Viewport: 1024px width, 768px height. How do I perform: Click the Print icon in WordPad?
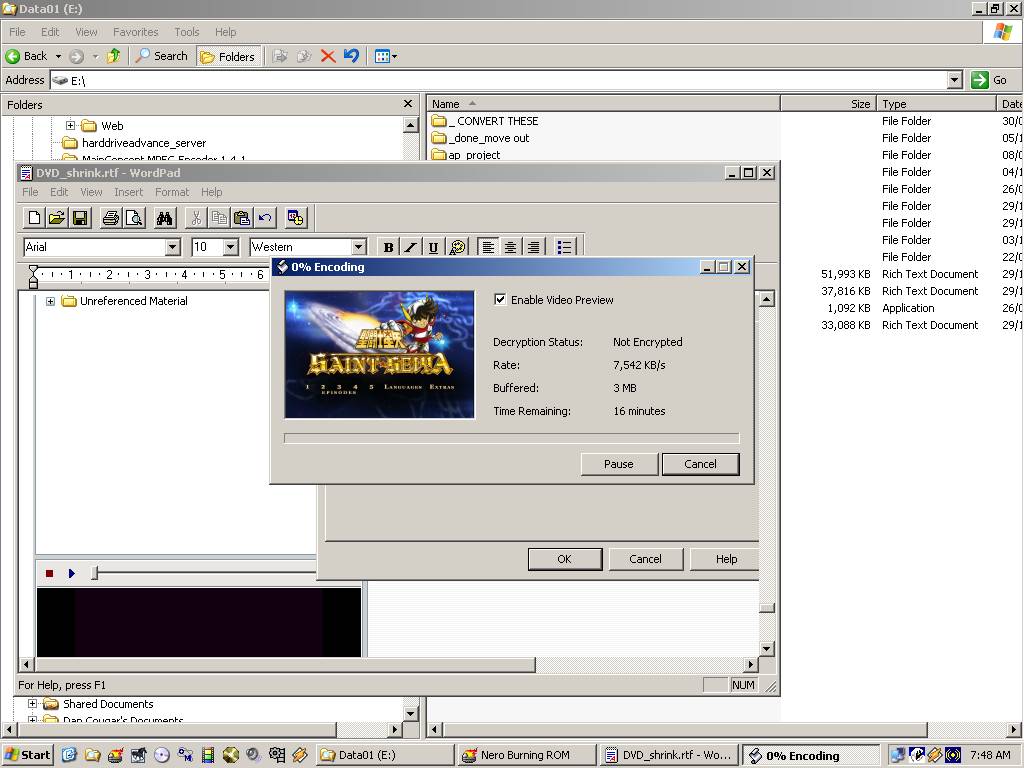[110, 217]
